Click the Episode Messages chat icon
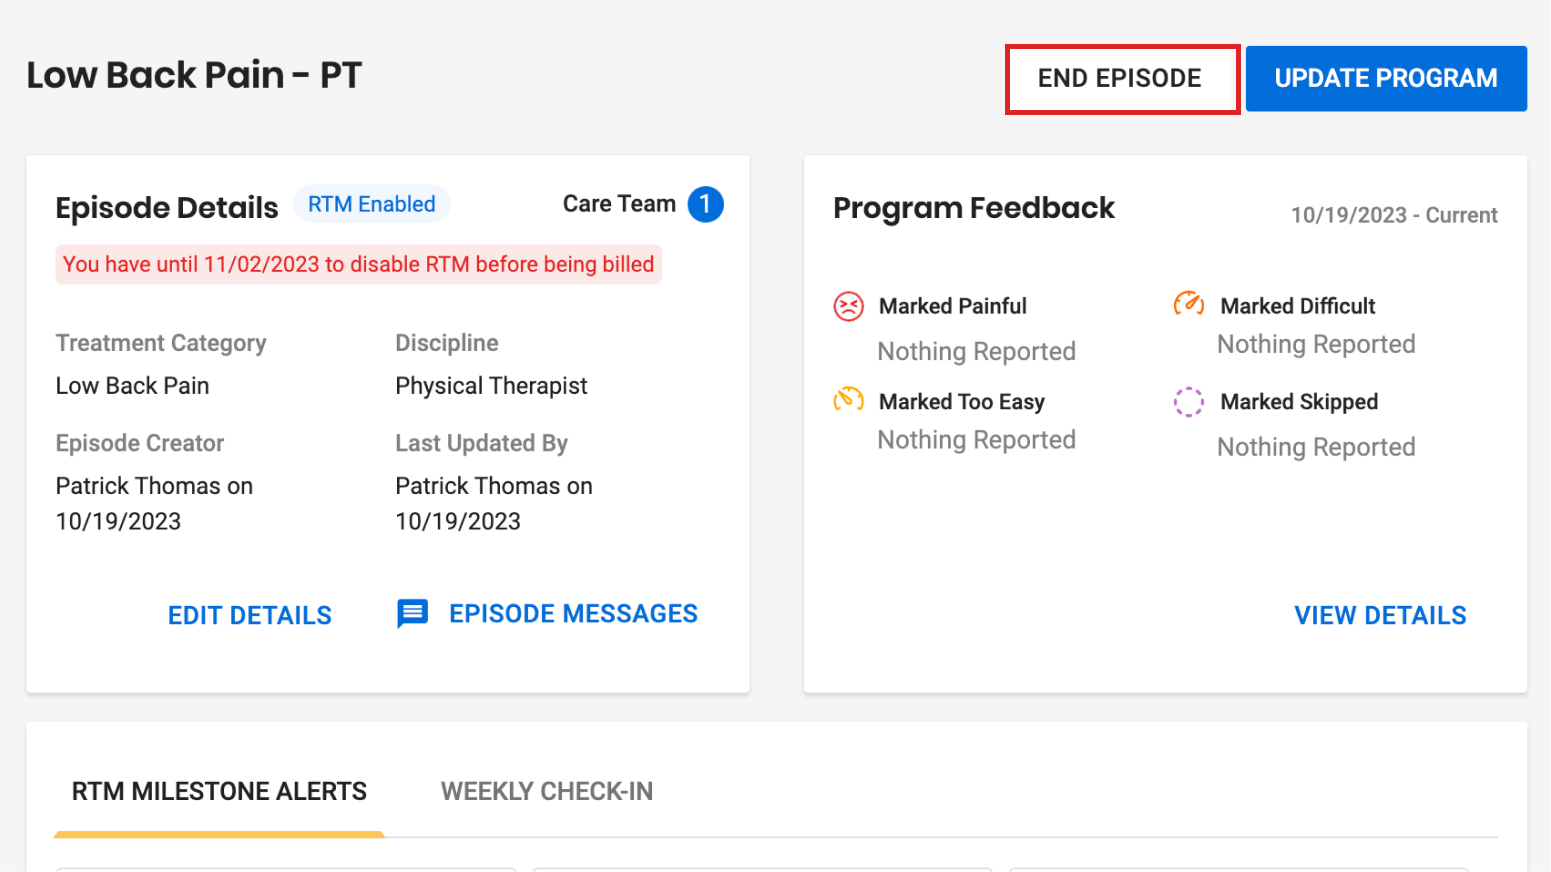The width and height of the screenshot is (1551, 872). coord(412,613)
